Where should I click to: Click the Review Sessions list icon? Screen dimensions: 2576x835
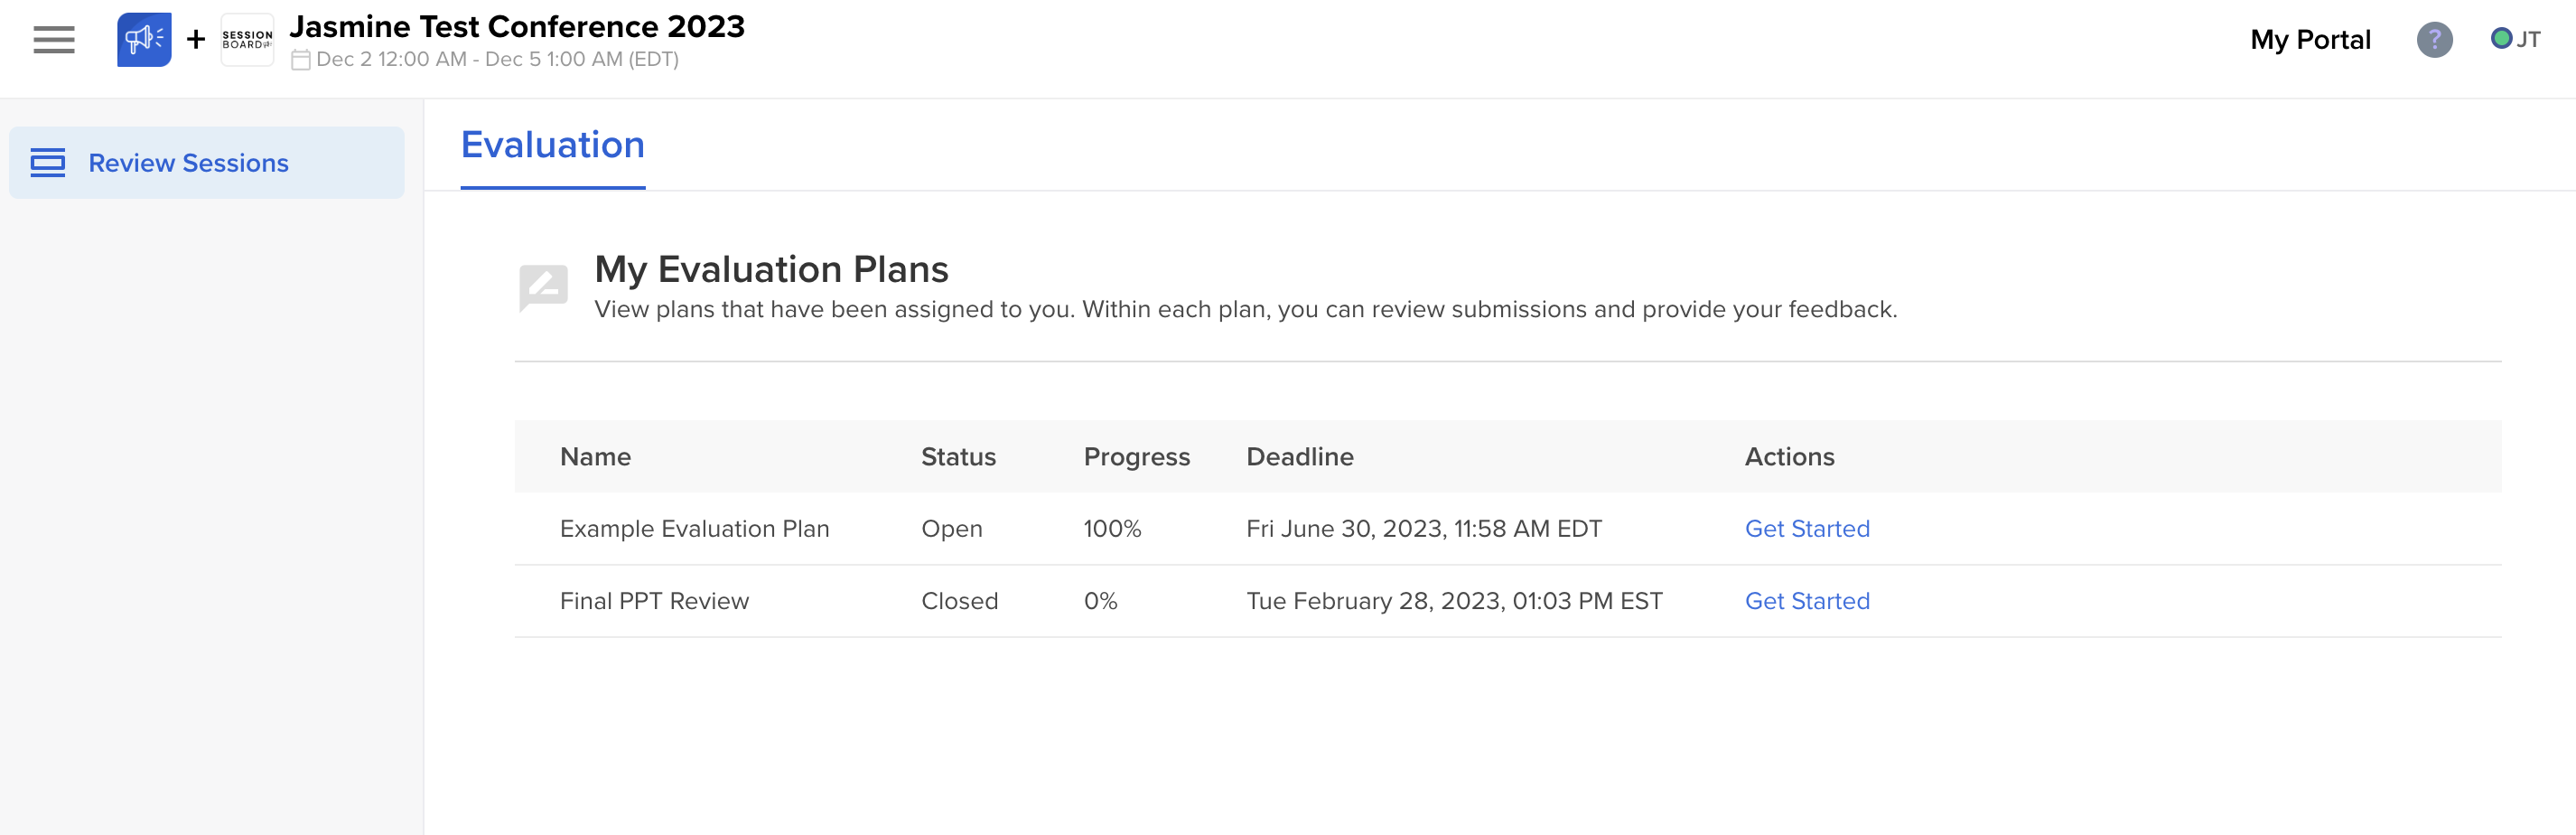pos(48,162)
